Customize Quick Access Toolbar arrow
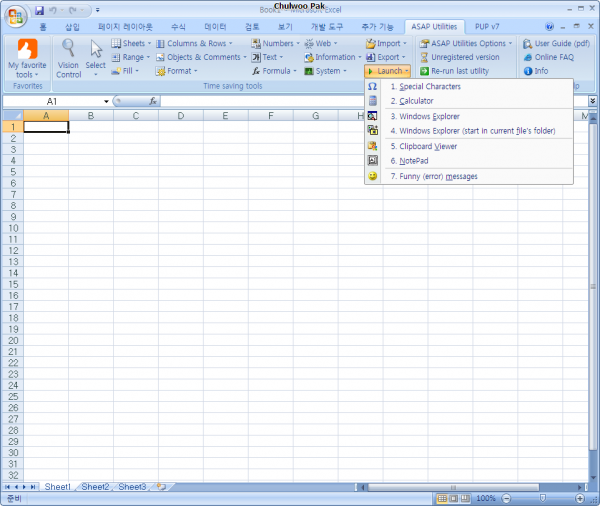 [98, 10]
